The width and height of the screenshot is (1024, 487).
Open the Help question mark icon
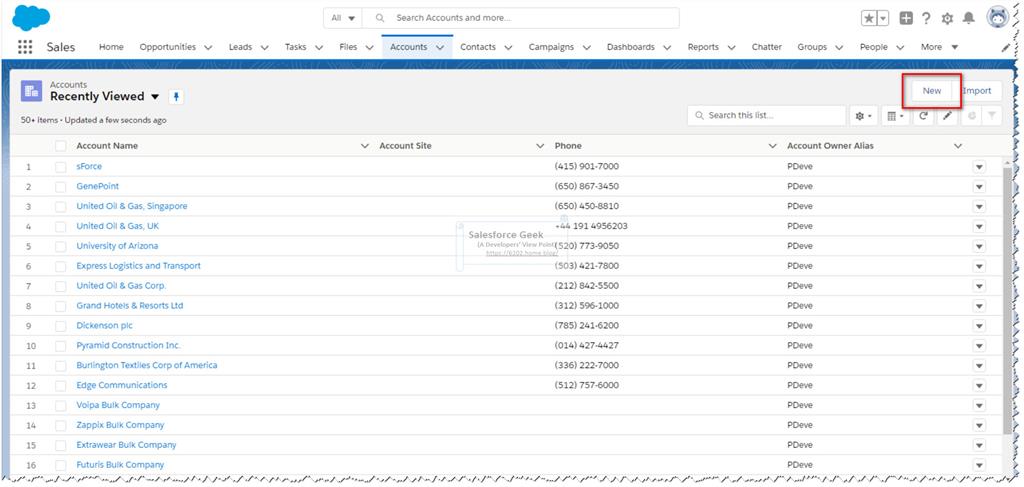(x=926, y=18)
